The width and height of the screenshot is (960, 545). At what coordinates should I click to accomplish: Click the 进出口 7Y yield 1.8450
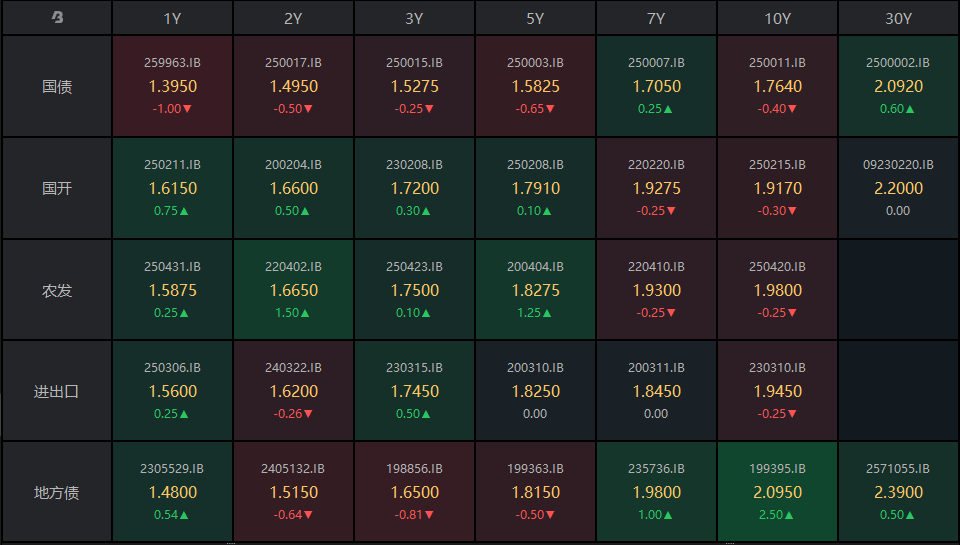tap(656, 391)
